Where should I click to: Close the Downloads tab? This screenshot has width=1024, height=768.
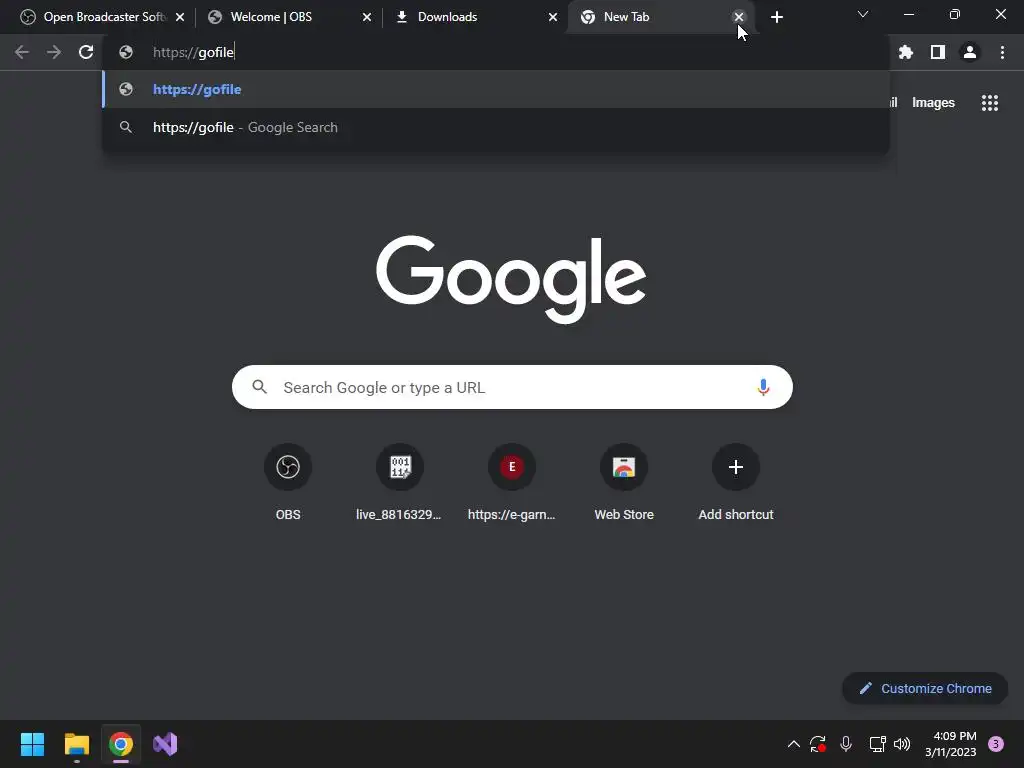click(x=553, y=17)
